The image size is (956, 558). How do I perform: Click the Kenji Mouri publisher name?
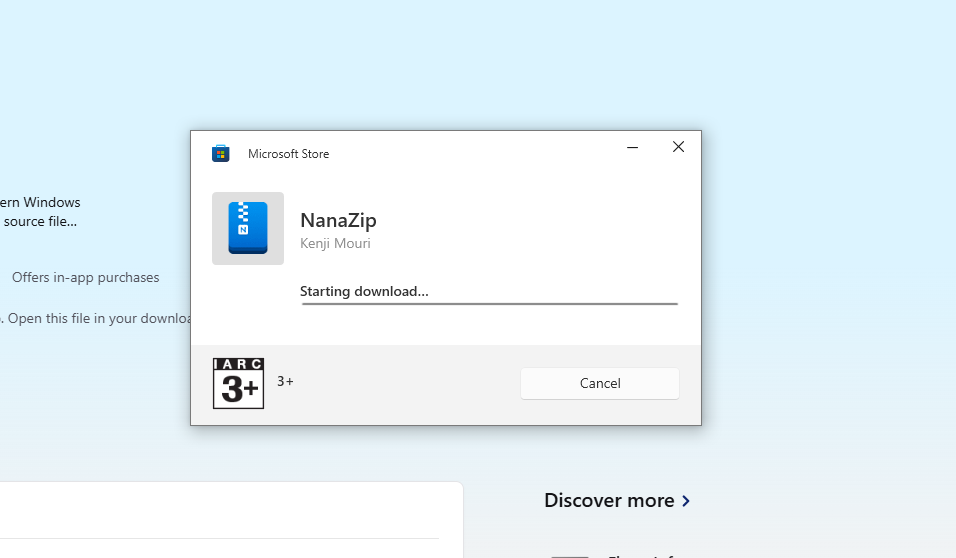click(335, 243)
